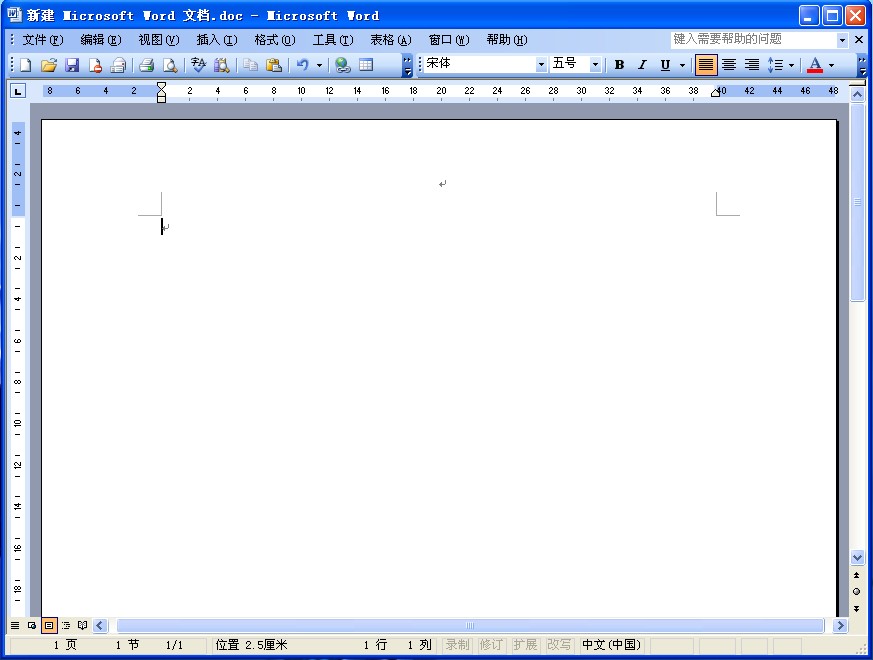This screenshot has height=660, width=873.
Task: Click the vertical scrollbar down arrow
Action: coord(857,557)
